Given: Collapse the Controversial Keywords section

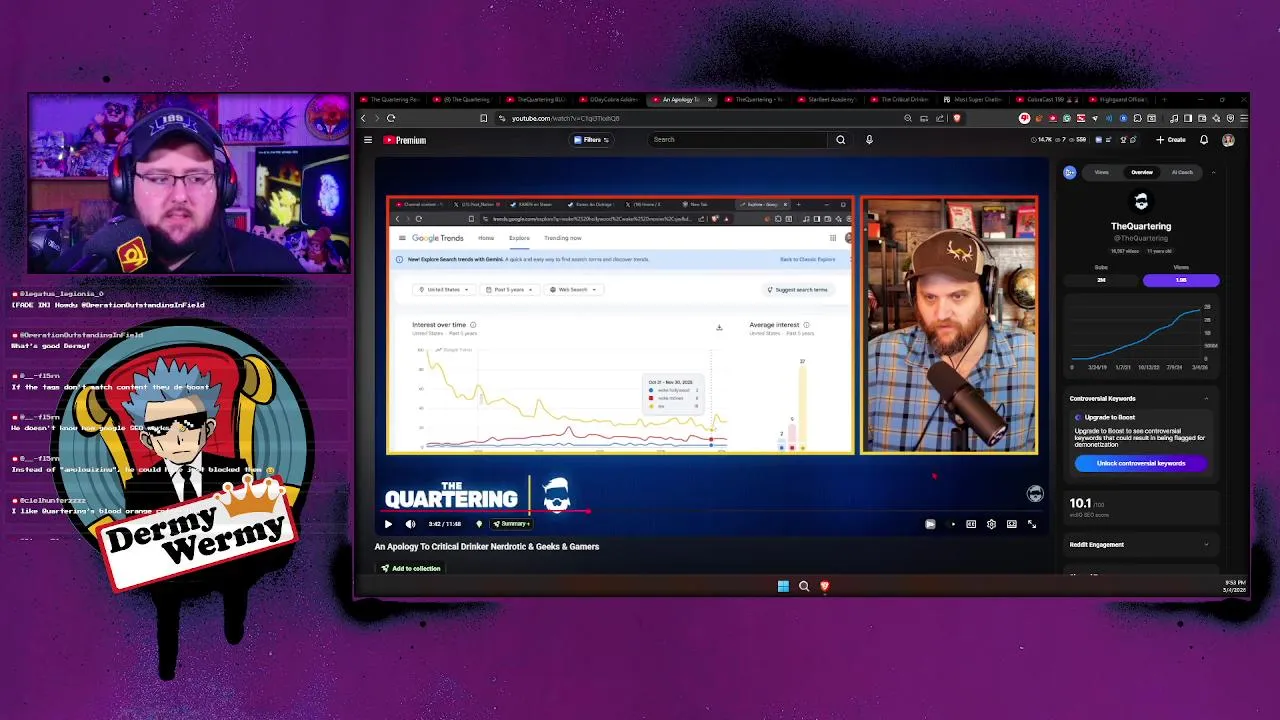Looking at the screenshot, I should tap(1206, 398).
